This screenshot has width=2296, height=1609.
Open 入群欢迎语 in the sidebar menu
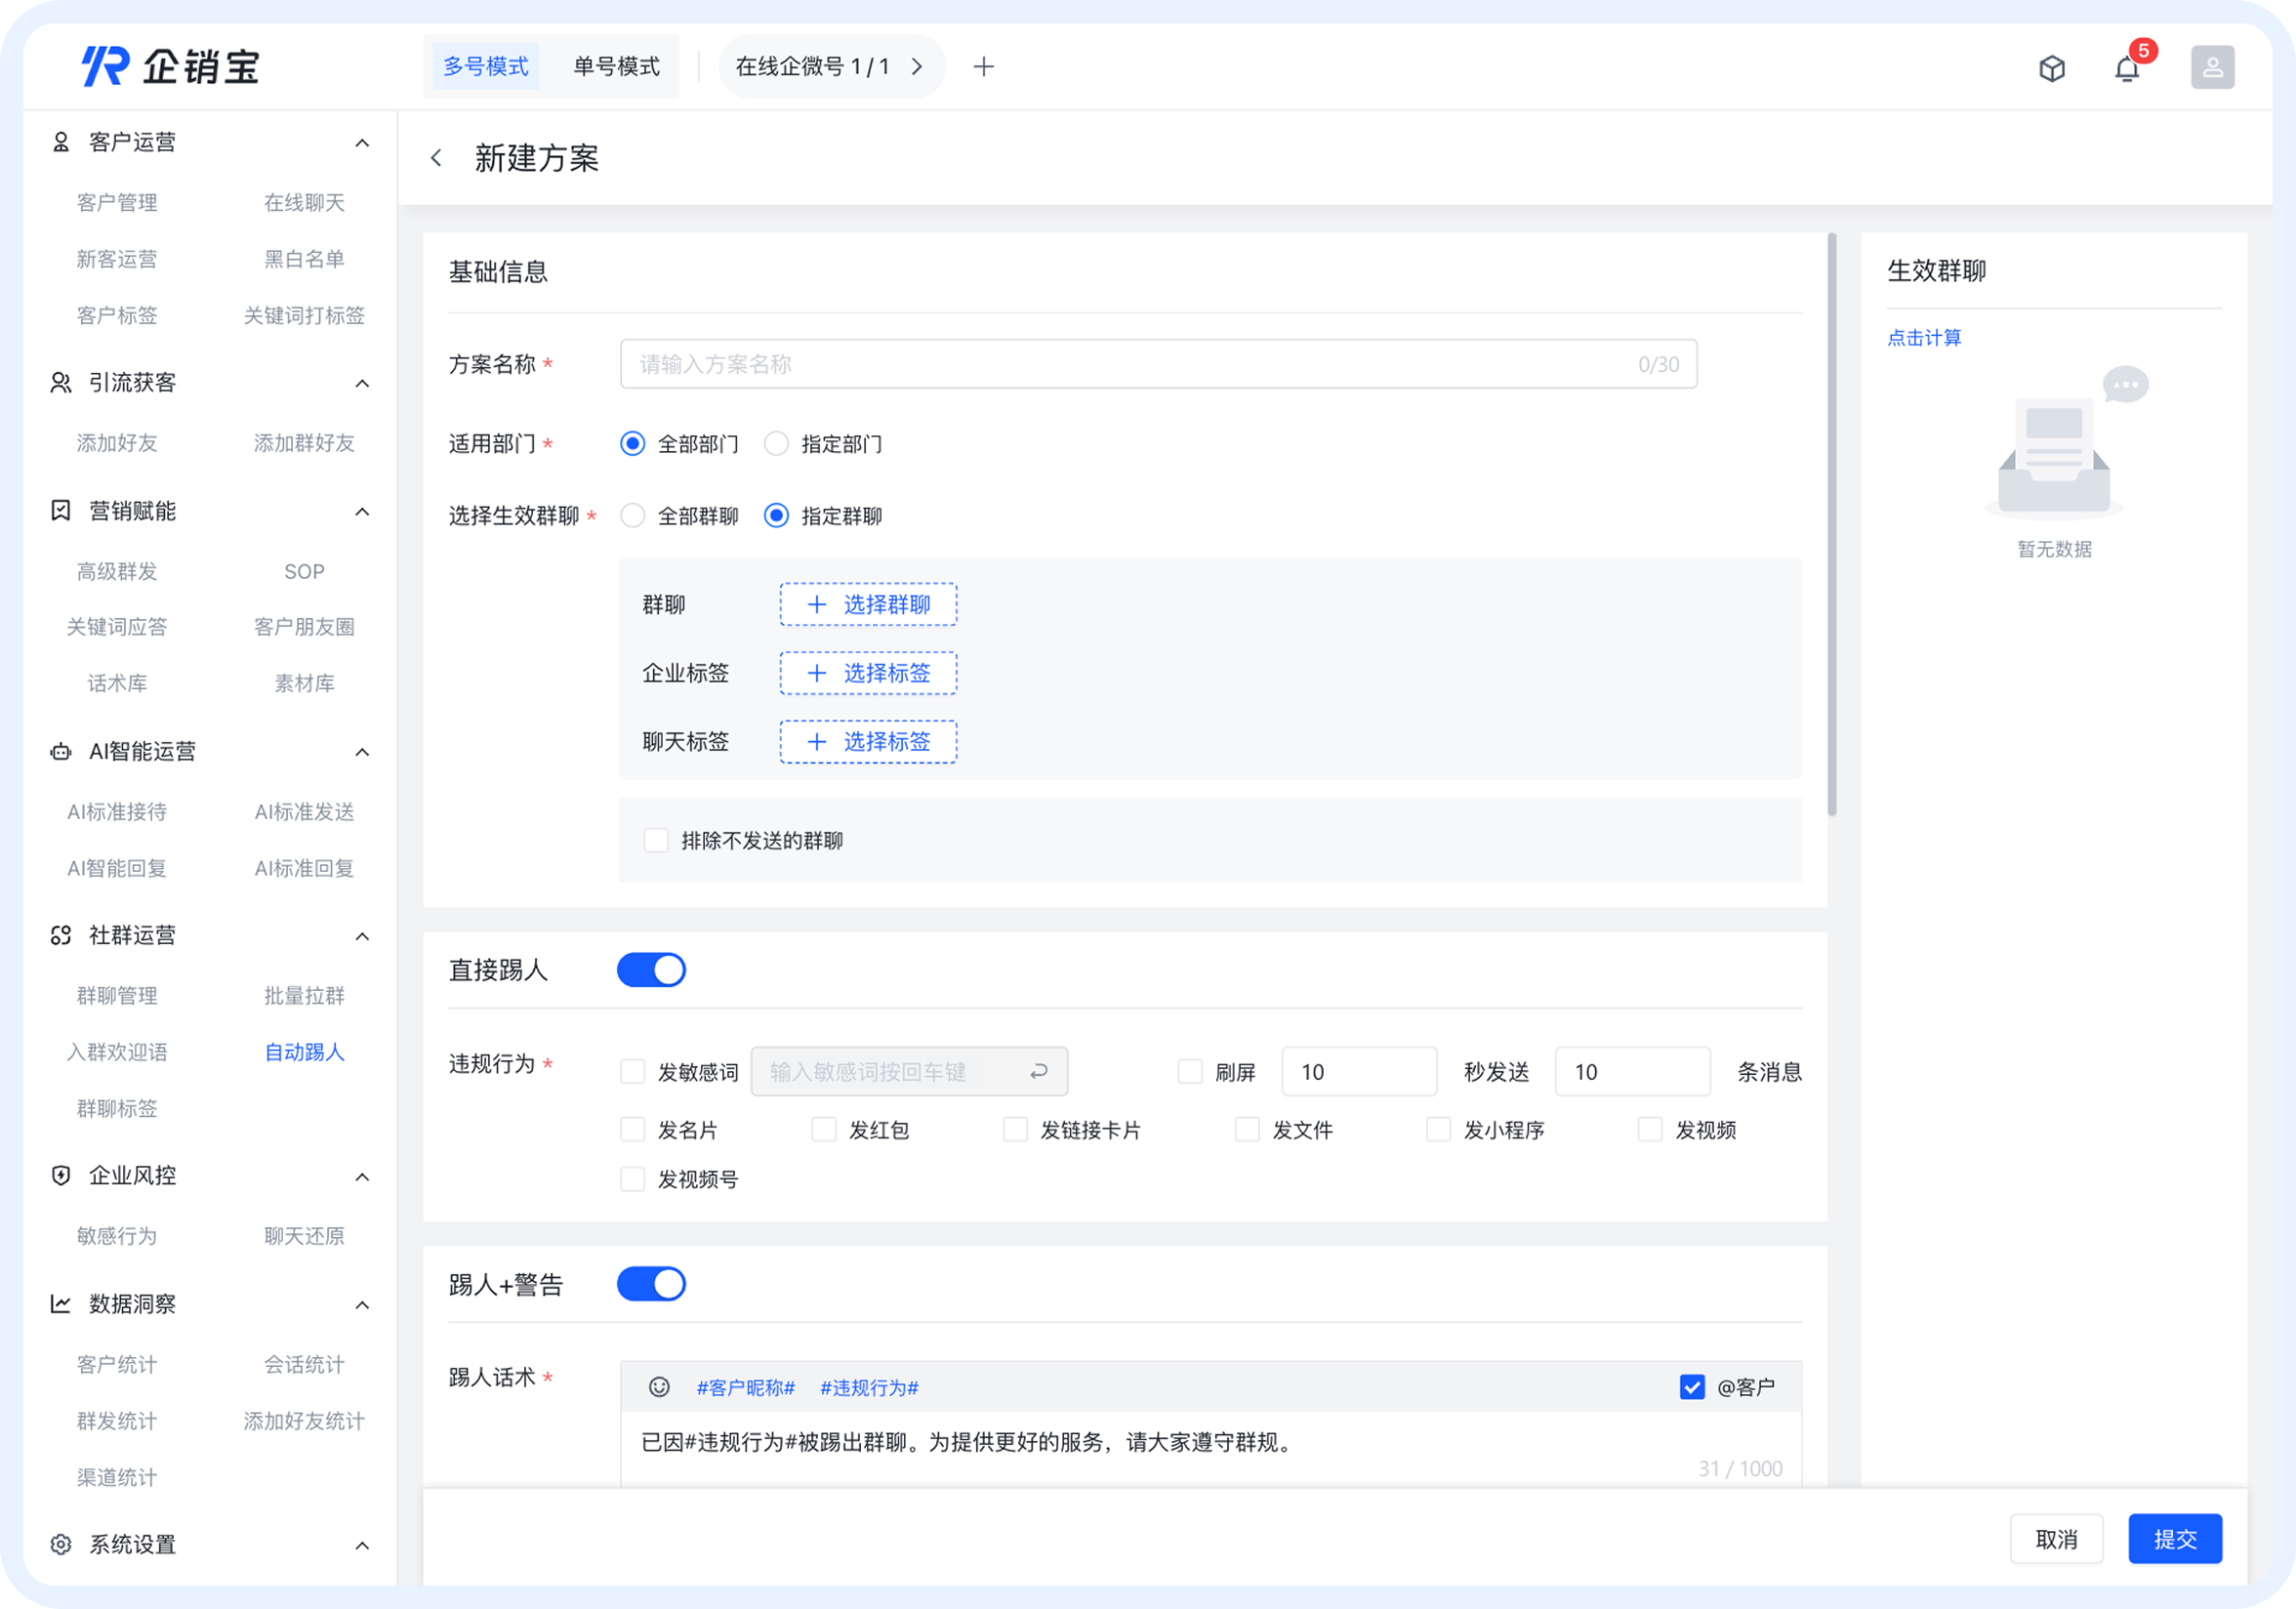[x=117, y=1052]
